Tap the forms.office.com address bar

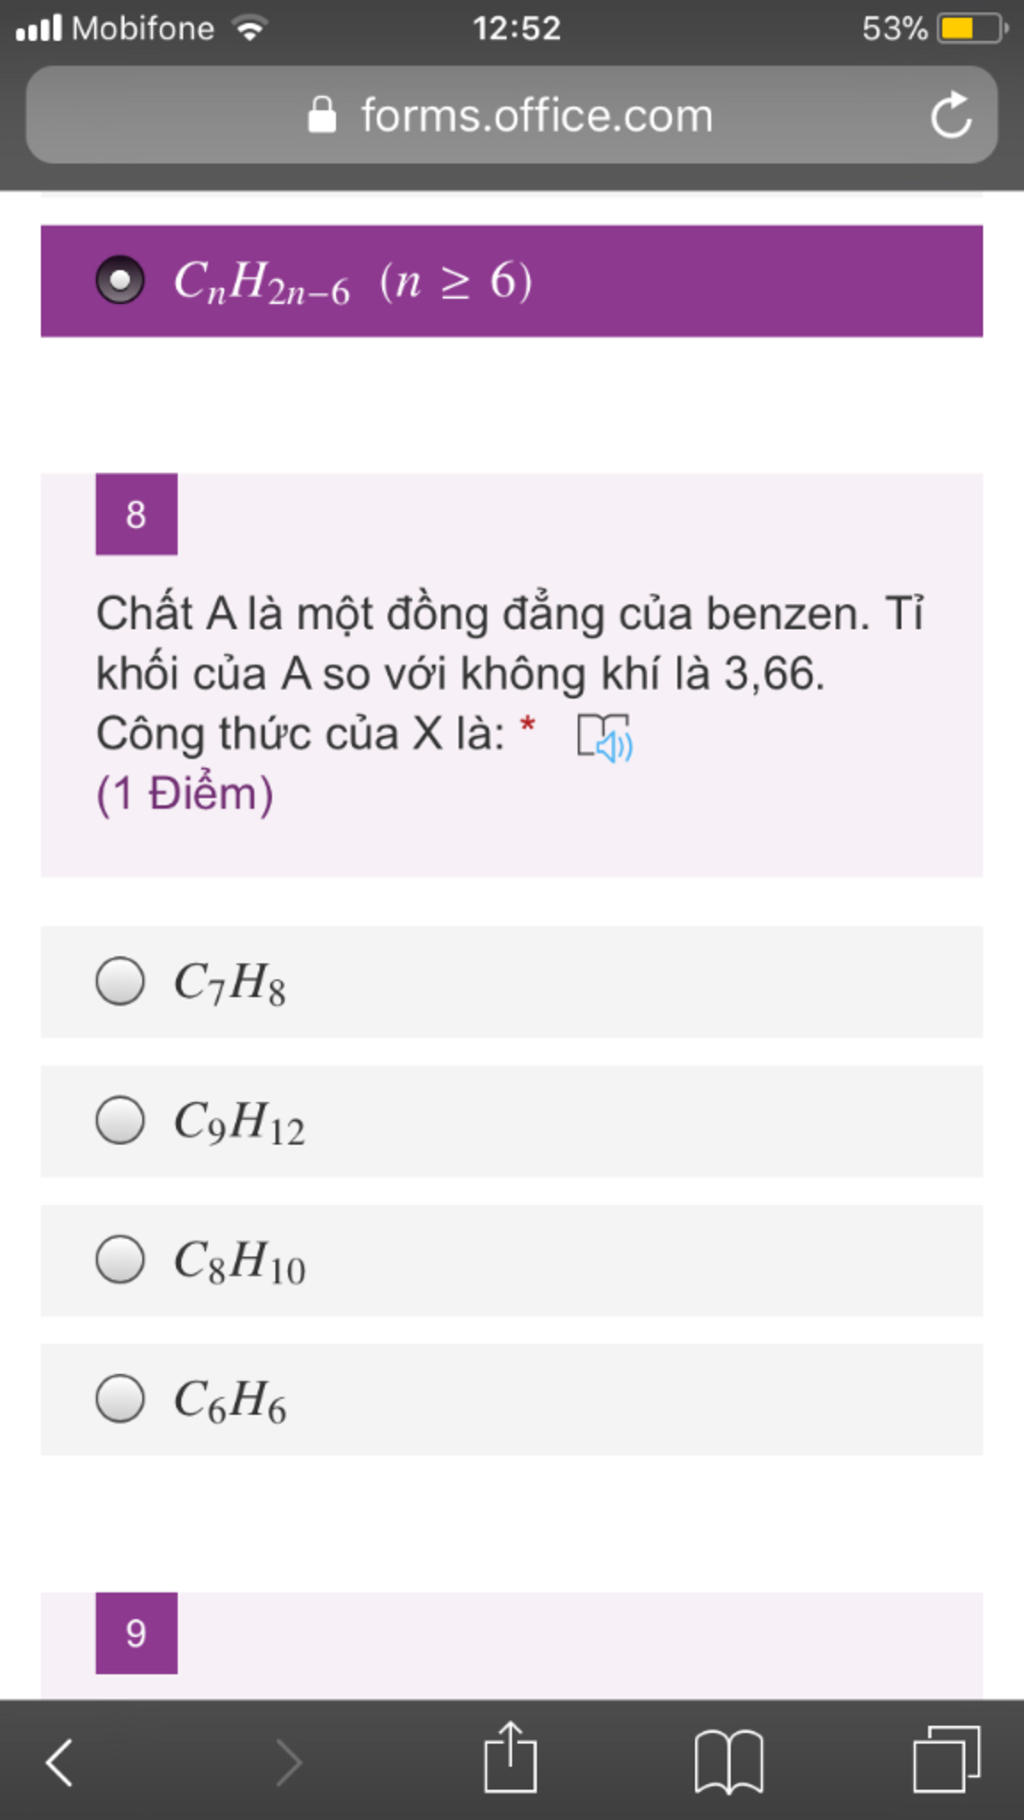click(x=512, y=115)
